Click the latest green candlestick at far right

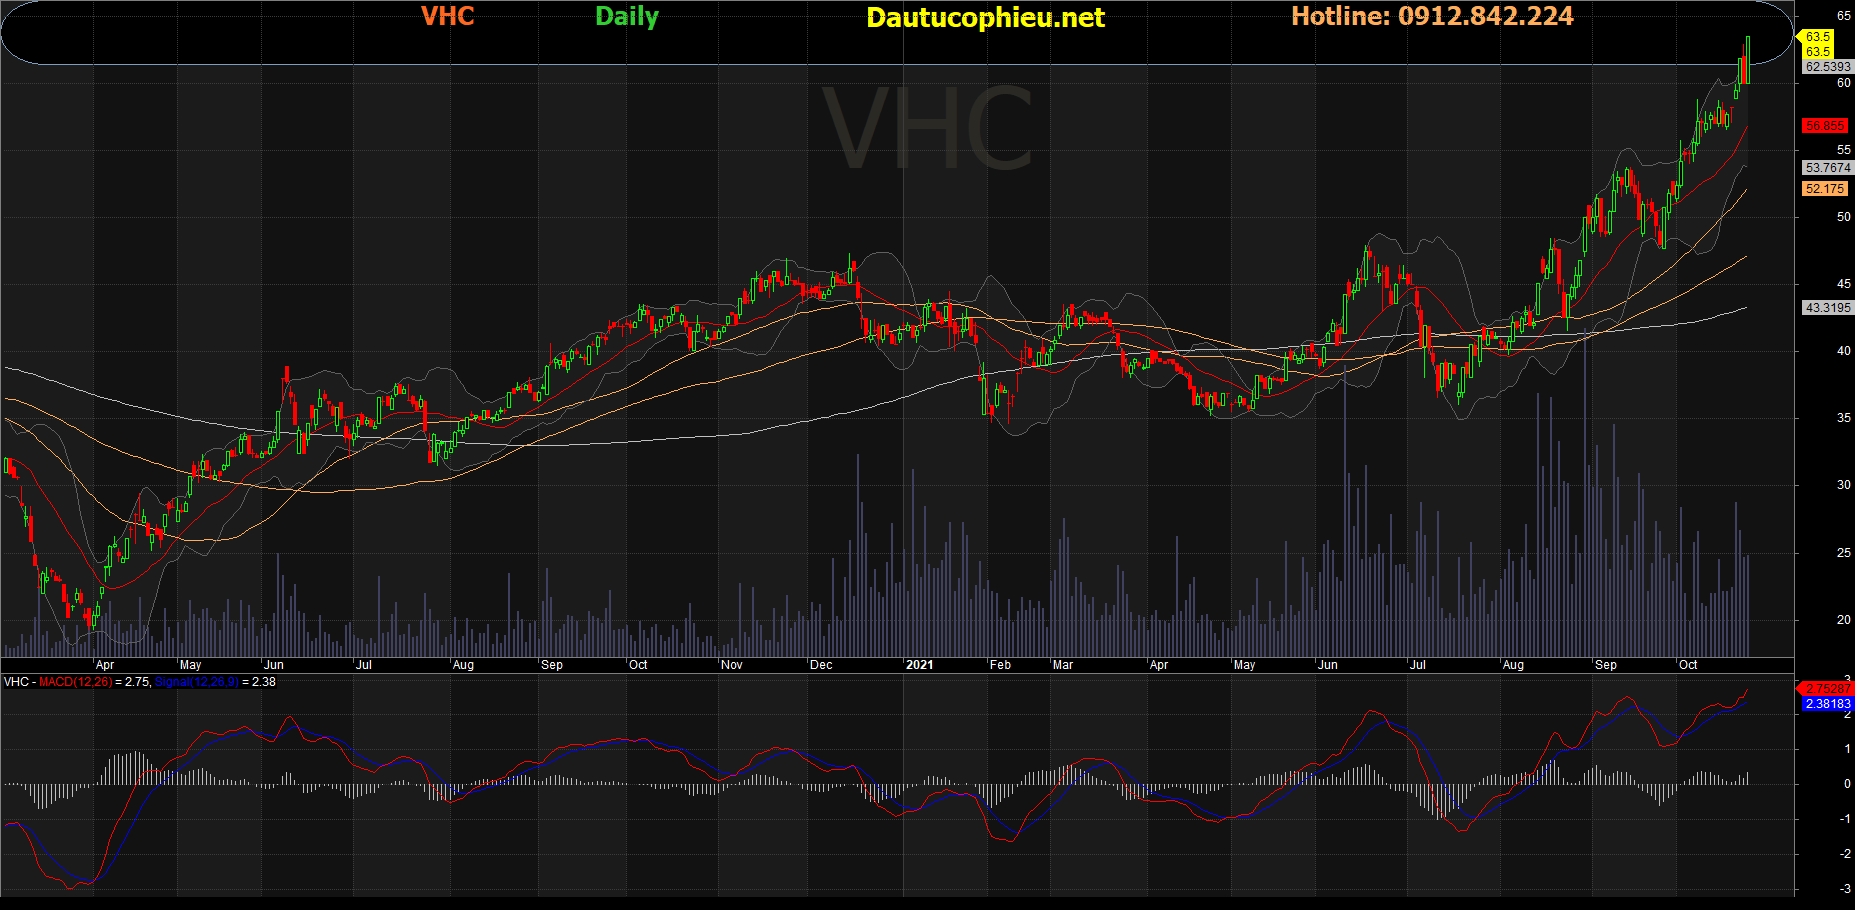click(x=1747, y=60)
